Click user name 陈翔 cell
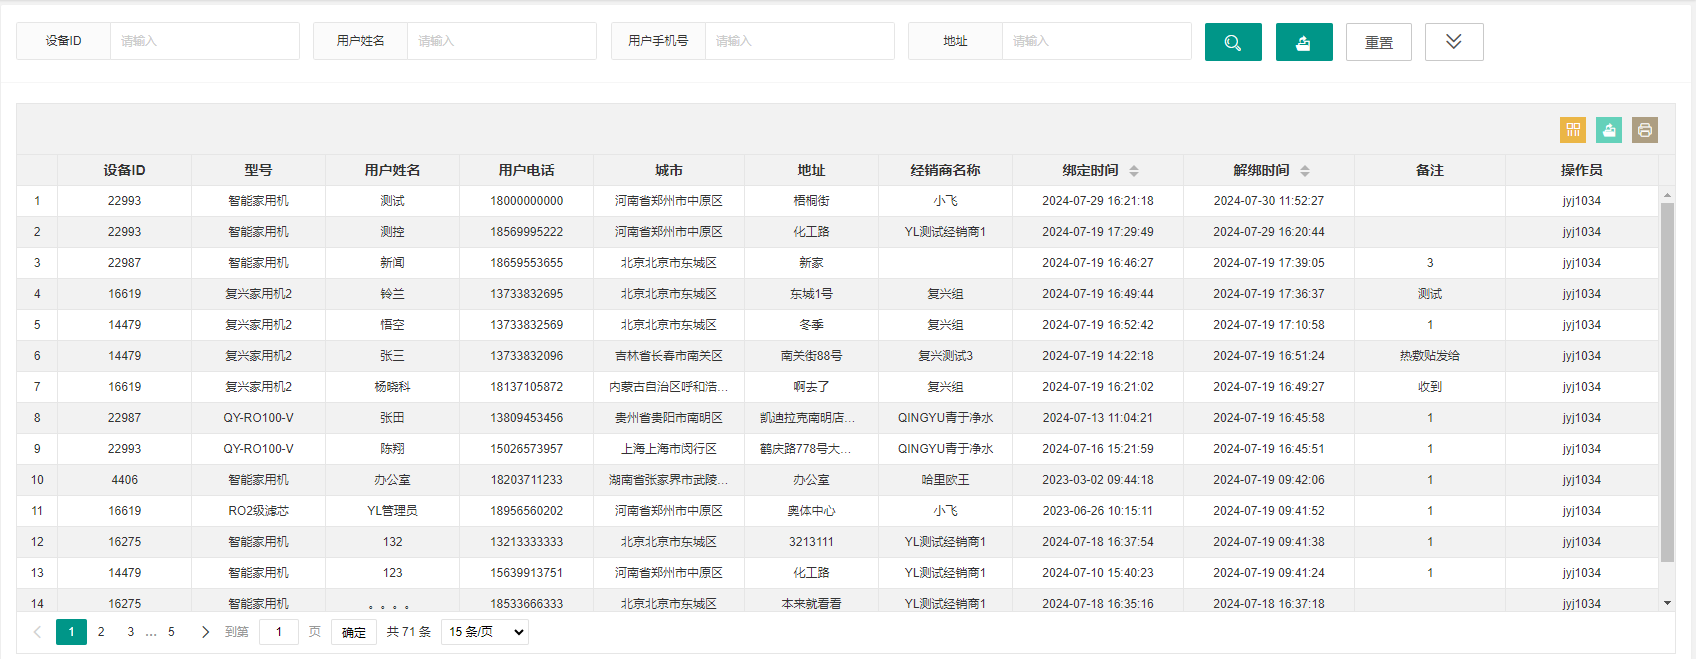The image size is (1696, 659). click(392, 449)
